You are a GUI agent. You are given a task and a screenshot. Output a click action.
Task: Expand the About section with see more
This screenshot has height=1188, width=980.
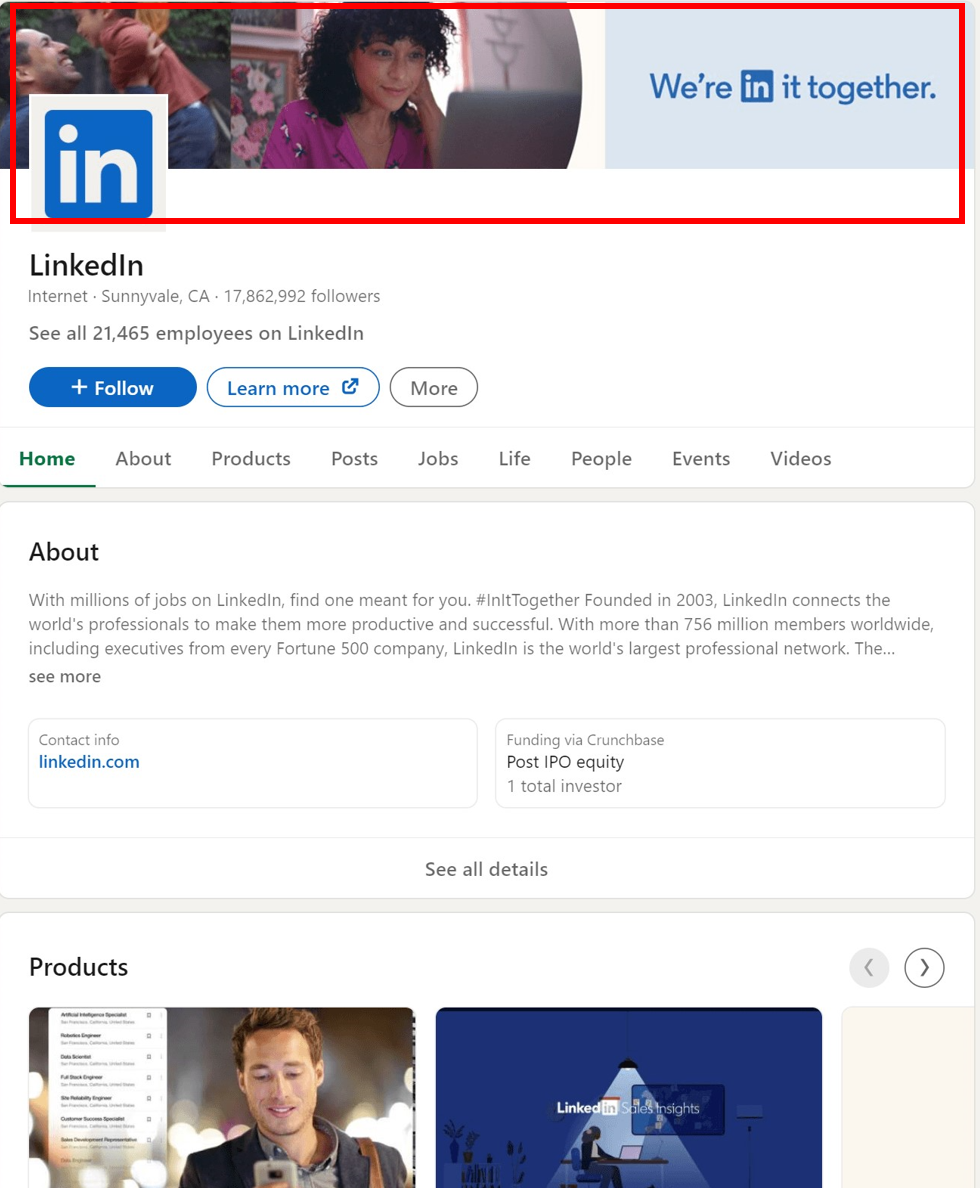coord(64,676)
